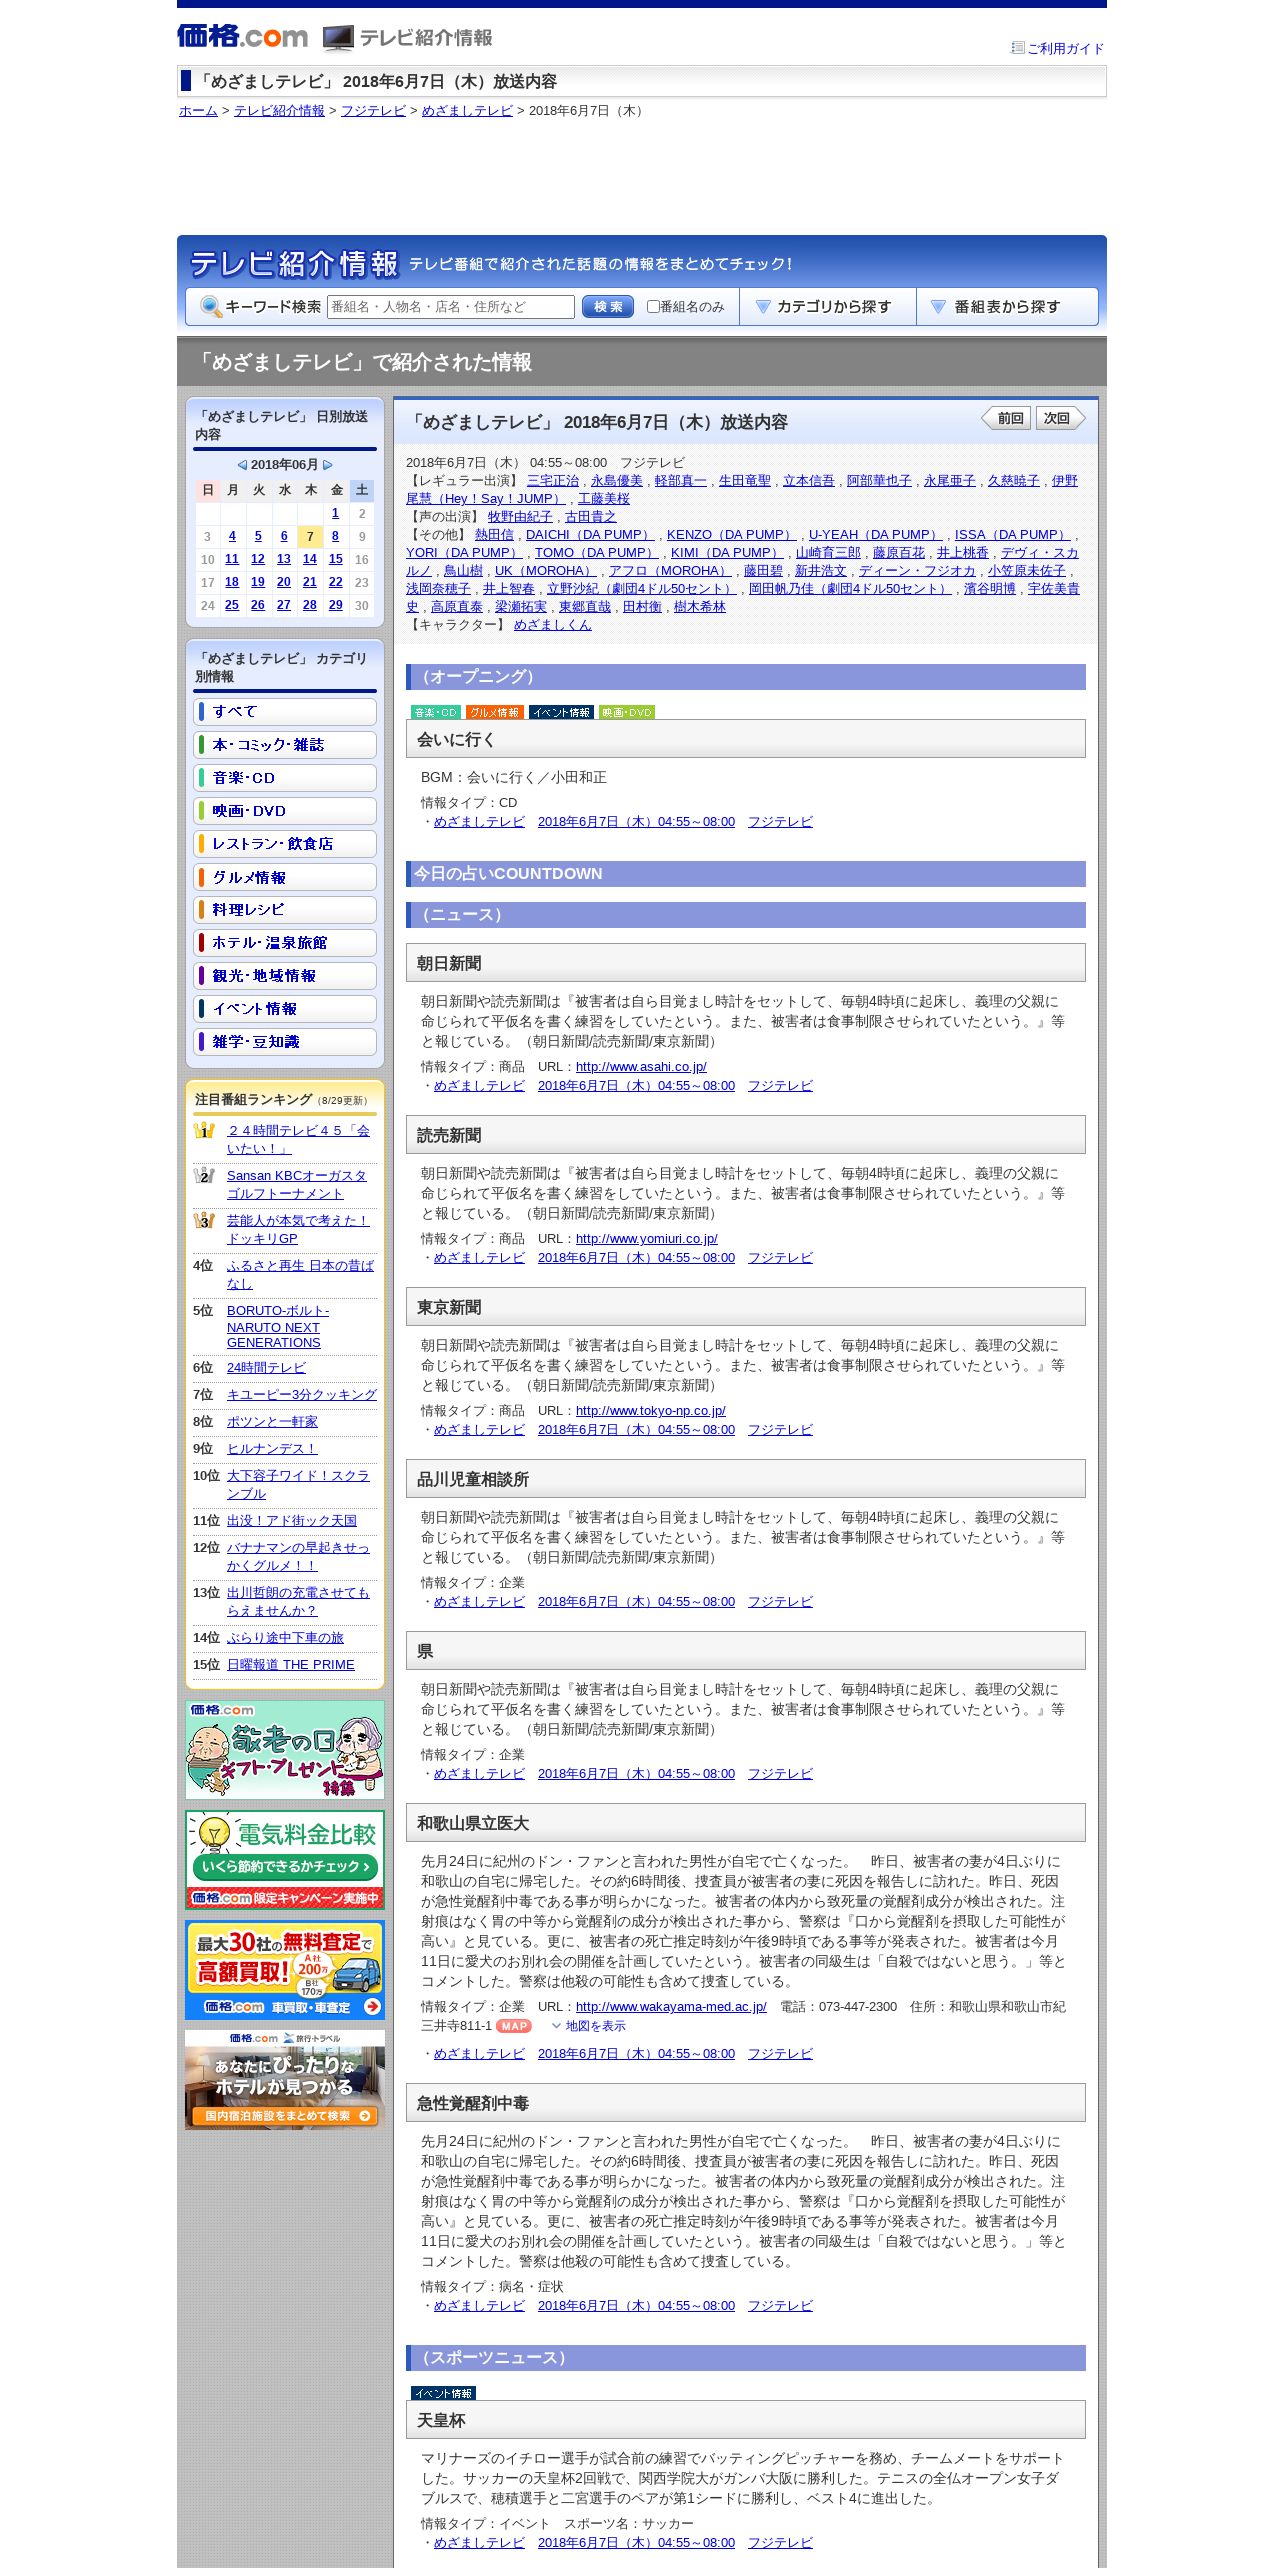Viewport: 1284px width, 2568px height.
Task: Open 日曜報道 THE PRIME link
Action: click(291, 1664)
